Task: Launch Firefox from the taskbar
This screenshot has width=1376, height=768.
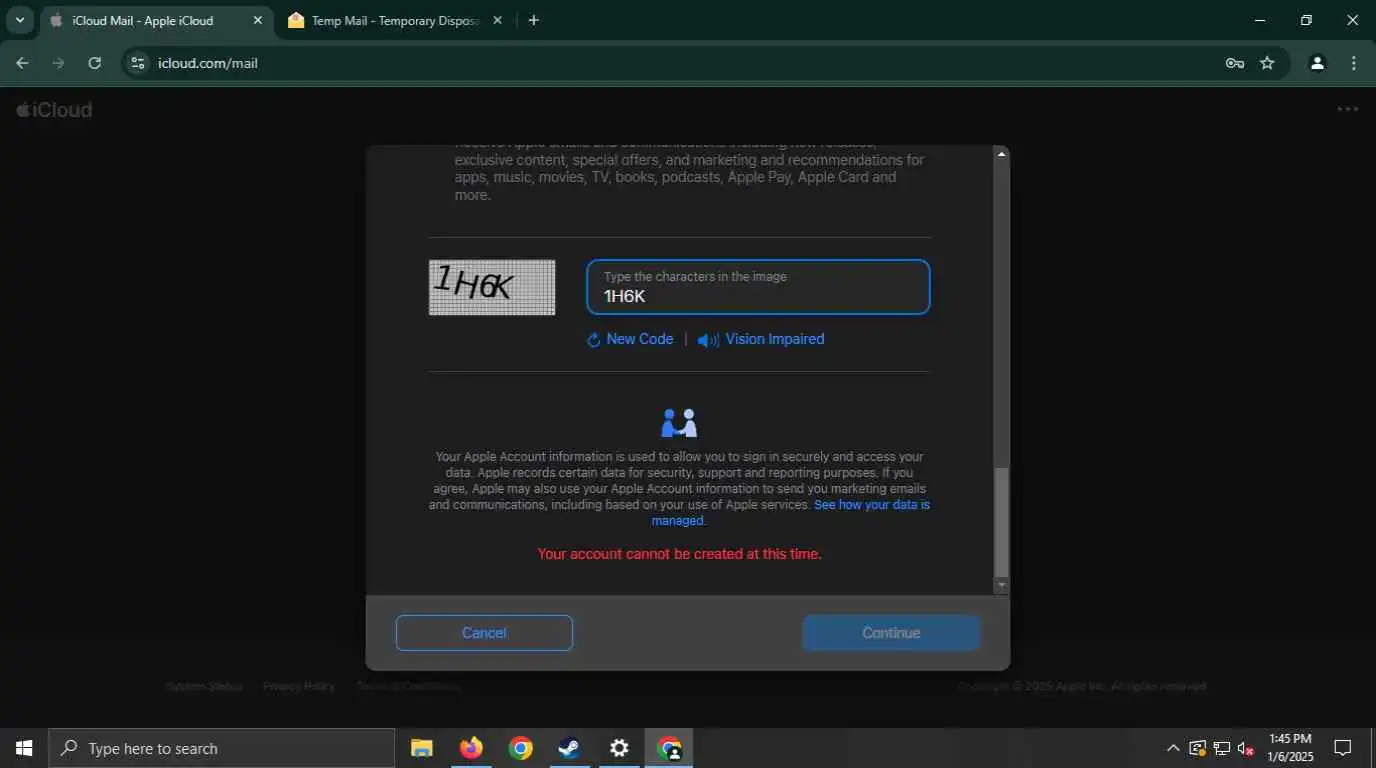Action: (x=471, y=748)
